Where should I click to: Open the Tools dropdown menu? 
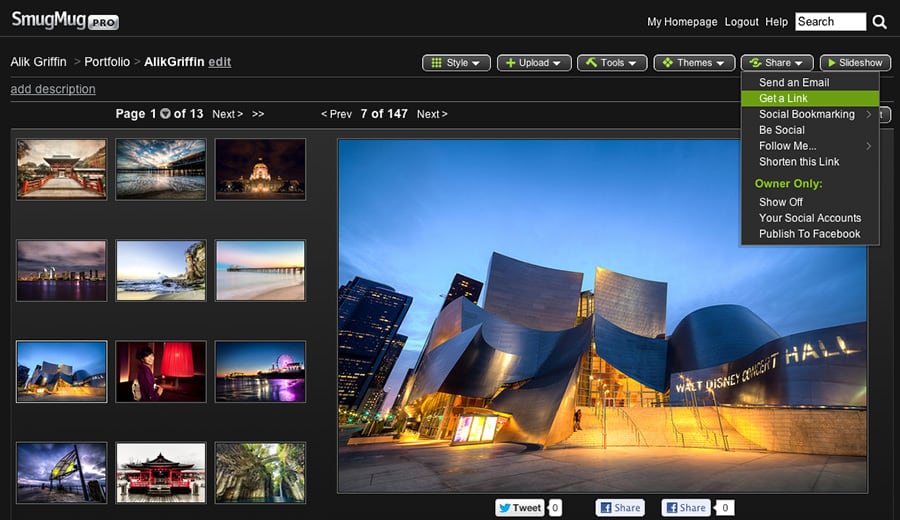pos(612,63)
